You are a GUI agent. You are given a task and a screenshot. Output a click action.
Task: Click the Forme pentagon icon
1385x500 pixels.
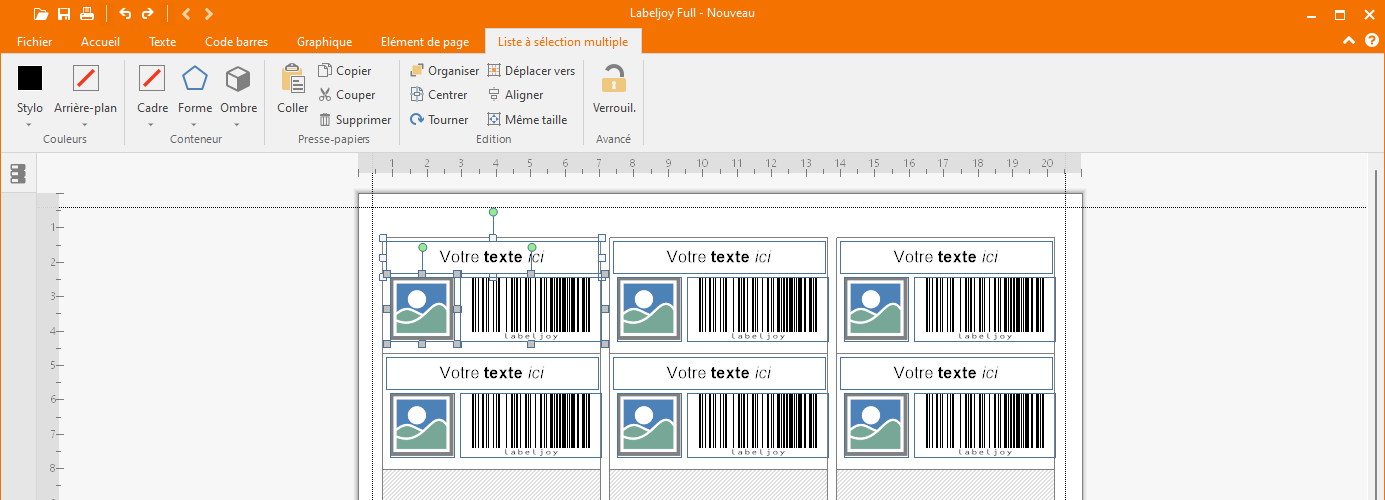195,78
